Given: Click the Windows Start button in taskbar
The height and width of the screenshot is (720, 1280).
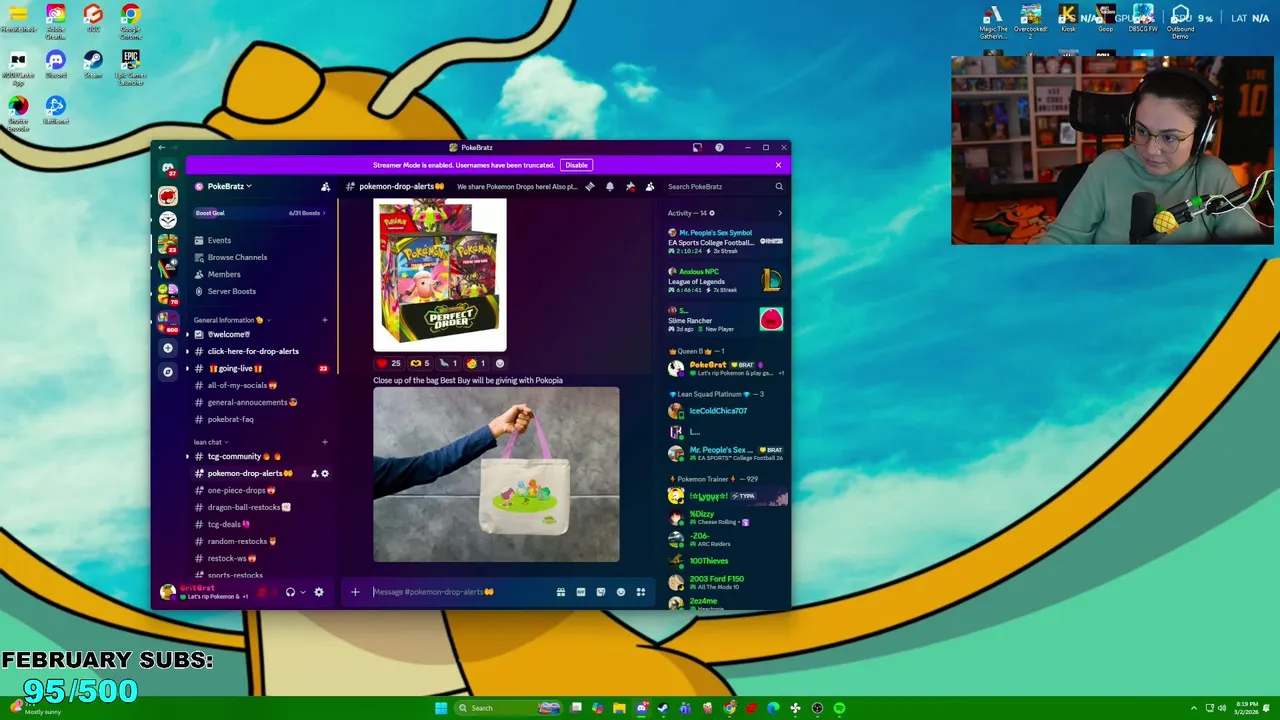Looking at the screenshot, I should (x=441, y=708).
